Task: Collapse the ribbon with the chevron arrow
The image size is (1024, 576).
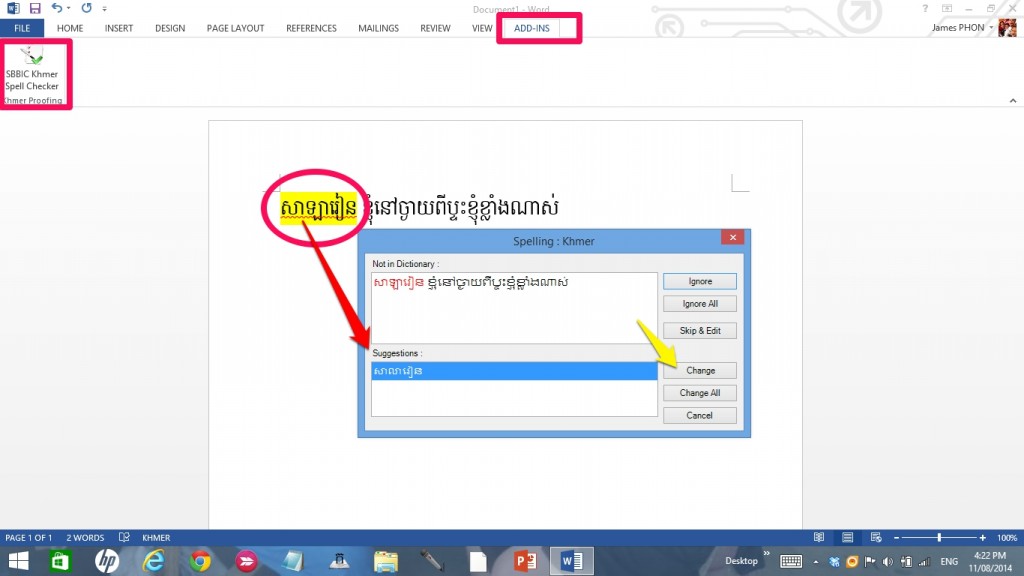Action: (1012, 100)
